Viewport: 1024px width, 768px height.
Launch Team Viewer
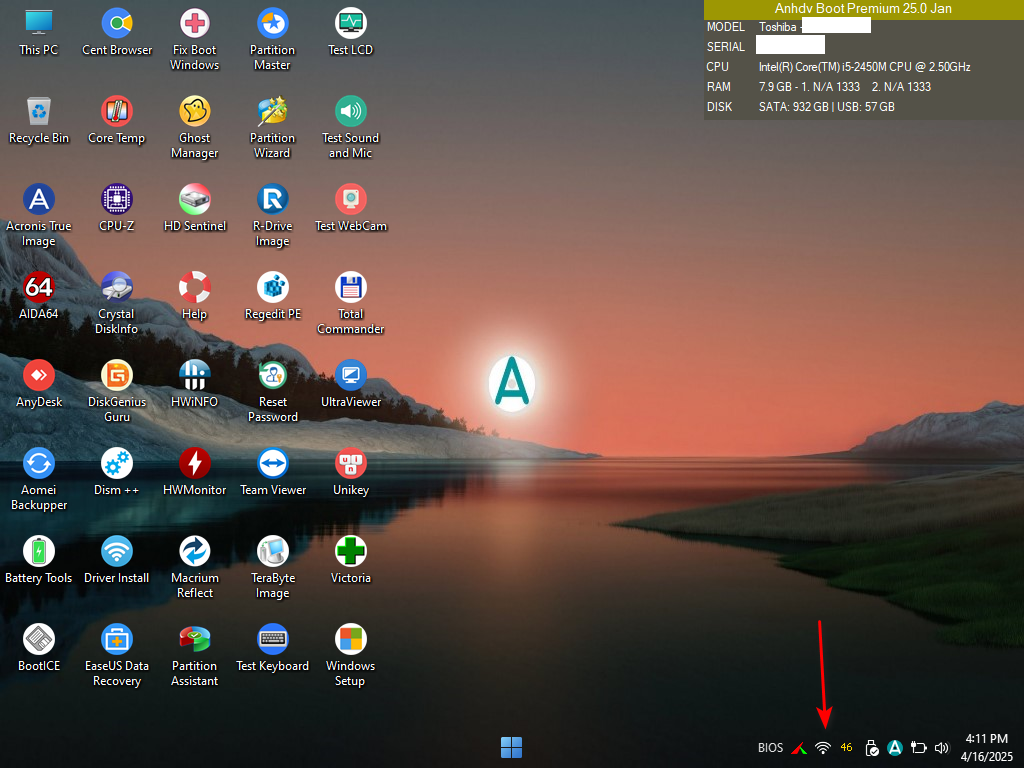(272, 473)
